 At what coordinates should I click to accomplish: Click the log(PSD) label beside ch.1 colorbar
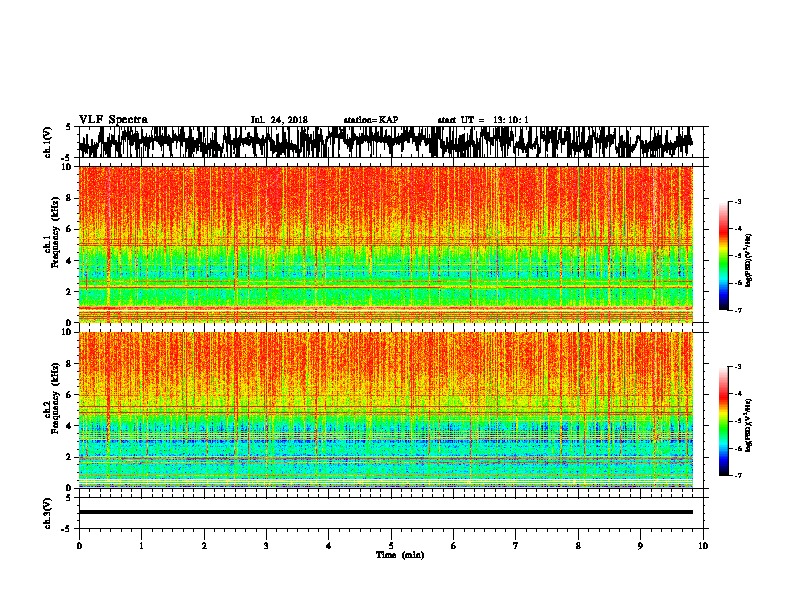[749, 260]
